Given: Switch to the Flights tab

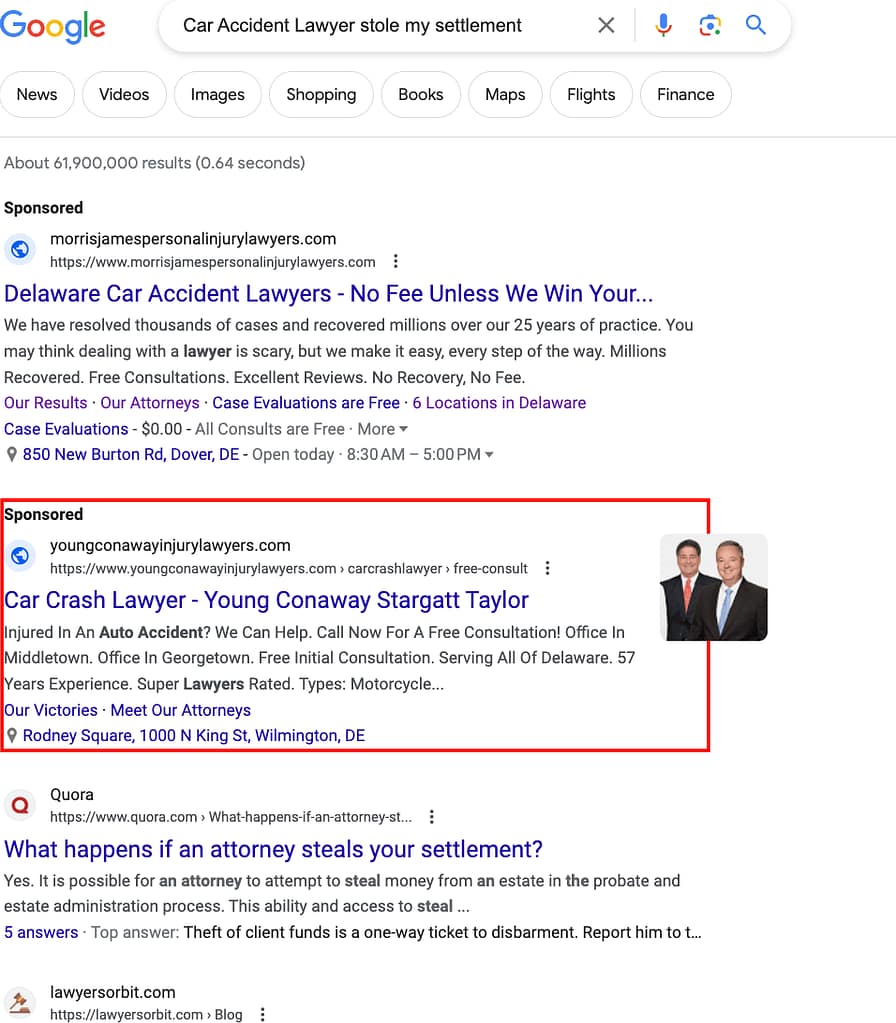Looking at the screenshot, I should 591,95.
